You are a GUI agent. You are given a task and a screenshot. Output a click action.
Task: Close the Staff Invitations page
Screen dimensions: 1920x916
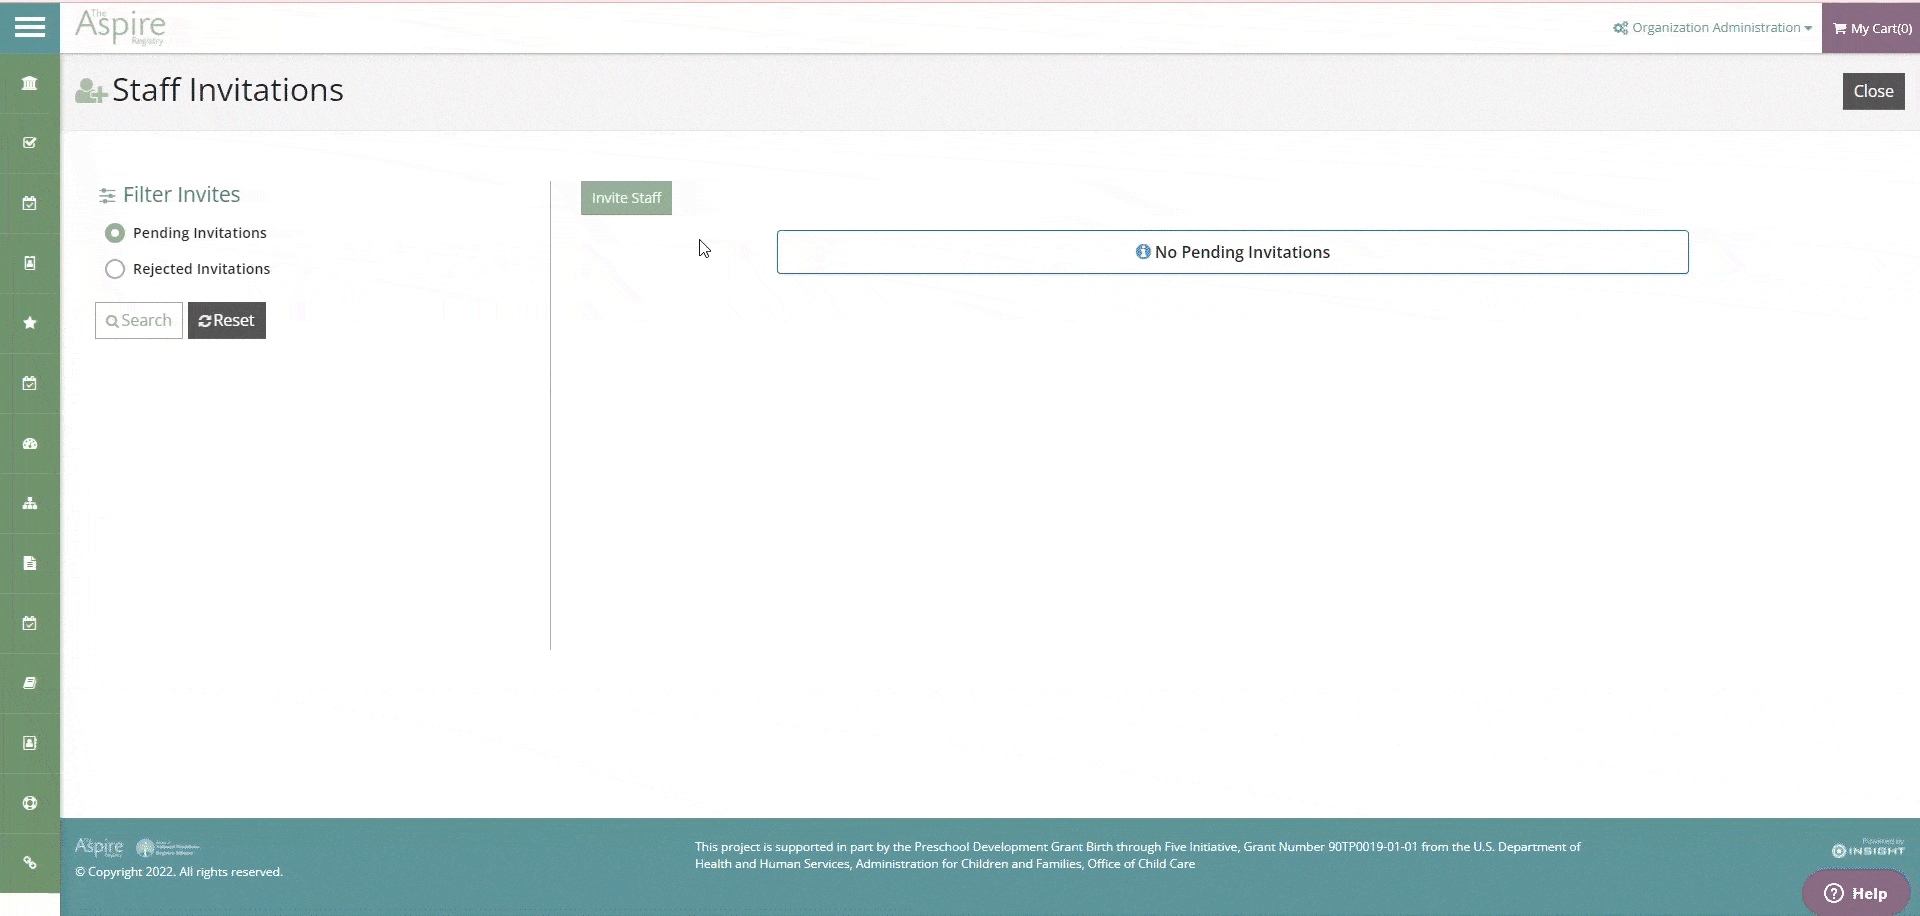(1873, 91)
